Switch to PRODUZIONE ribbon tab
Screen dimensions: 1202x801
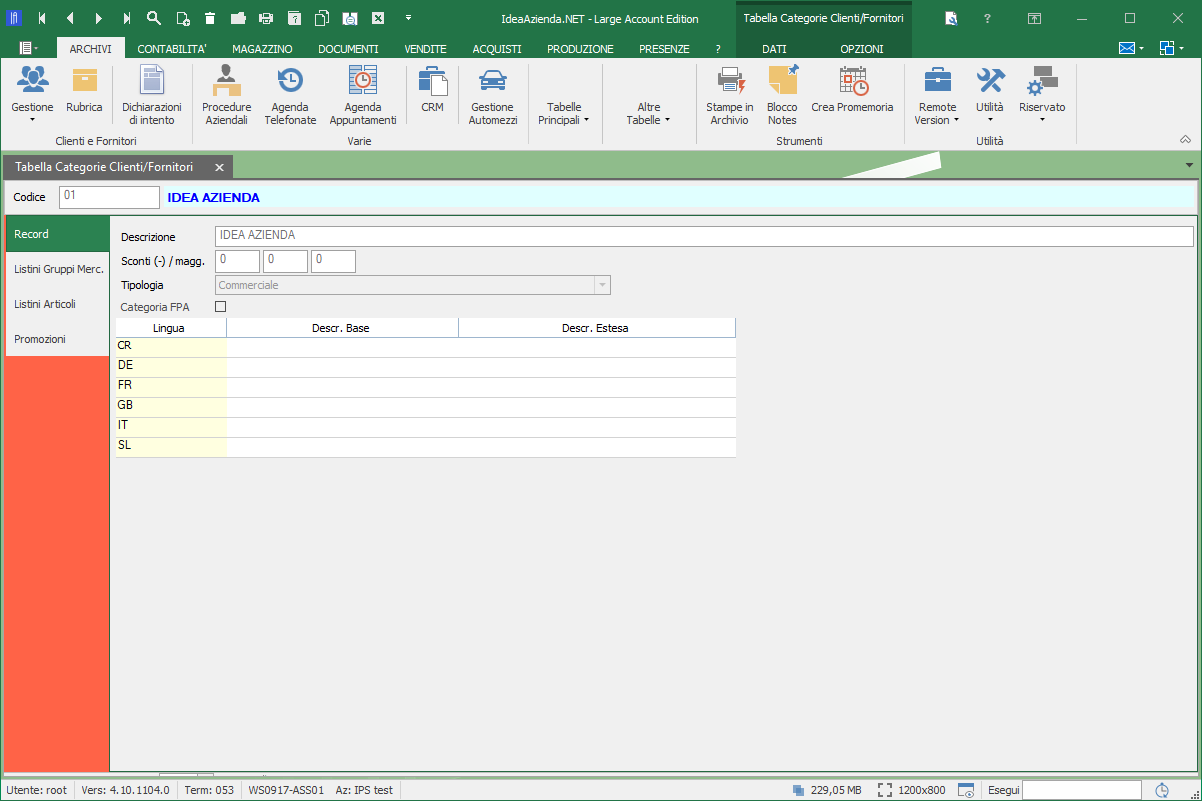click(580, 48)
